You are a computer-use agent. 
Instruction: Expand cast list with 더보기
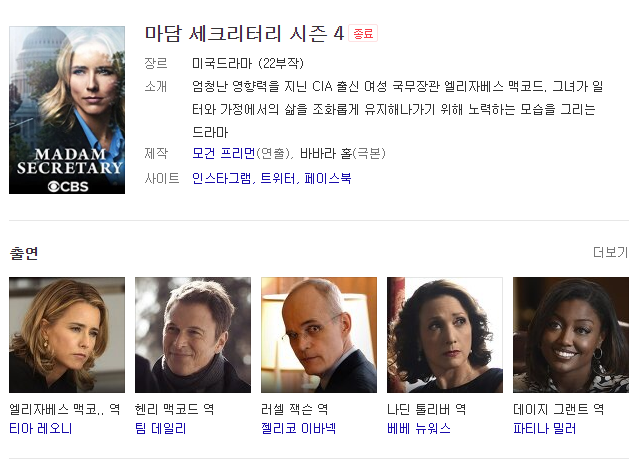coord(610,253)
